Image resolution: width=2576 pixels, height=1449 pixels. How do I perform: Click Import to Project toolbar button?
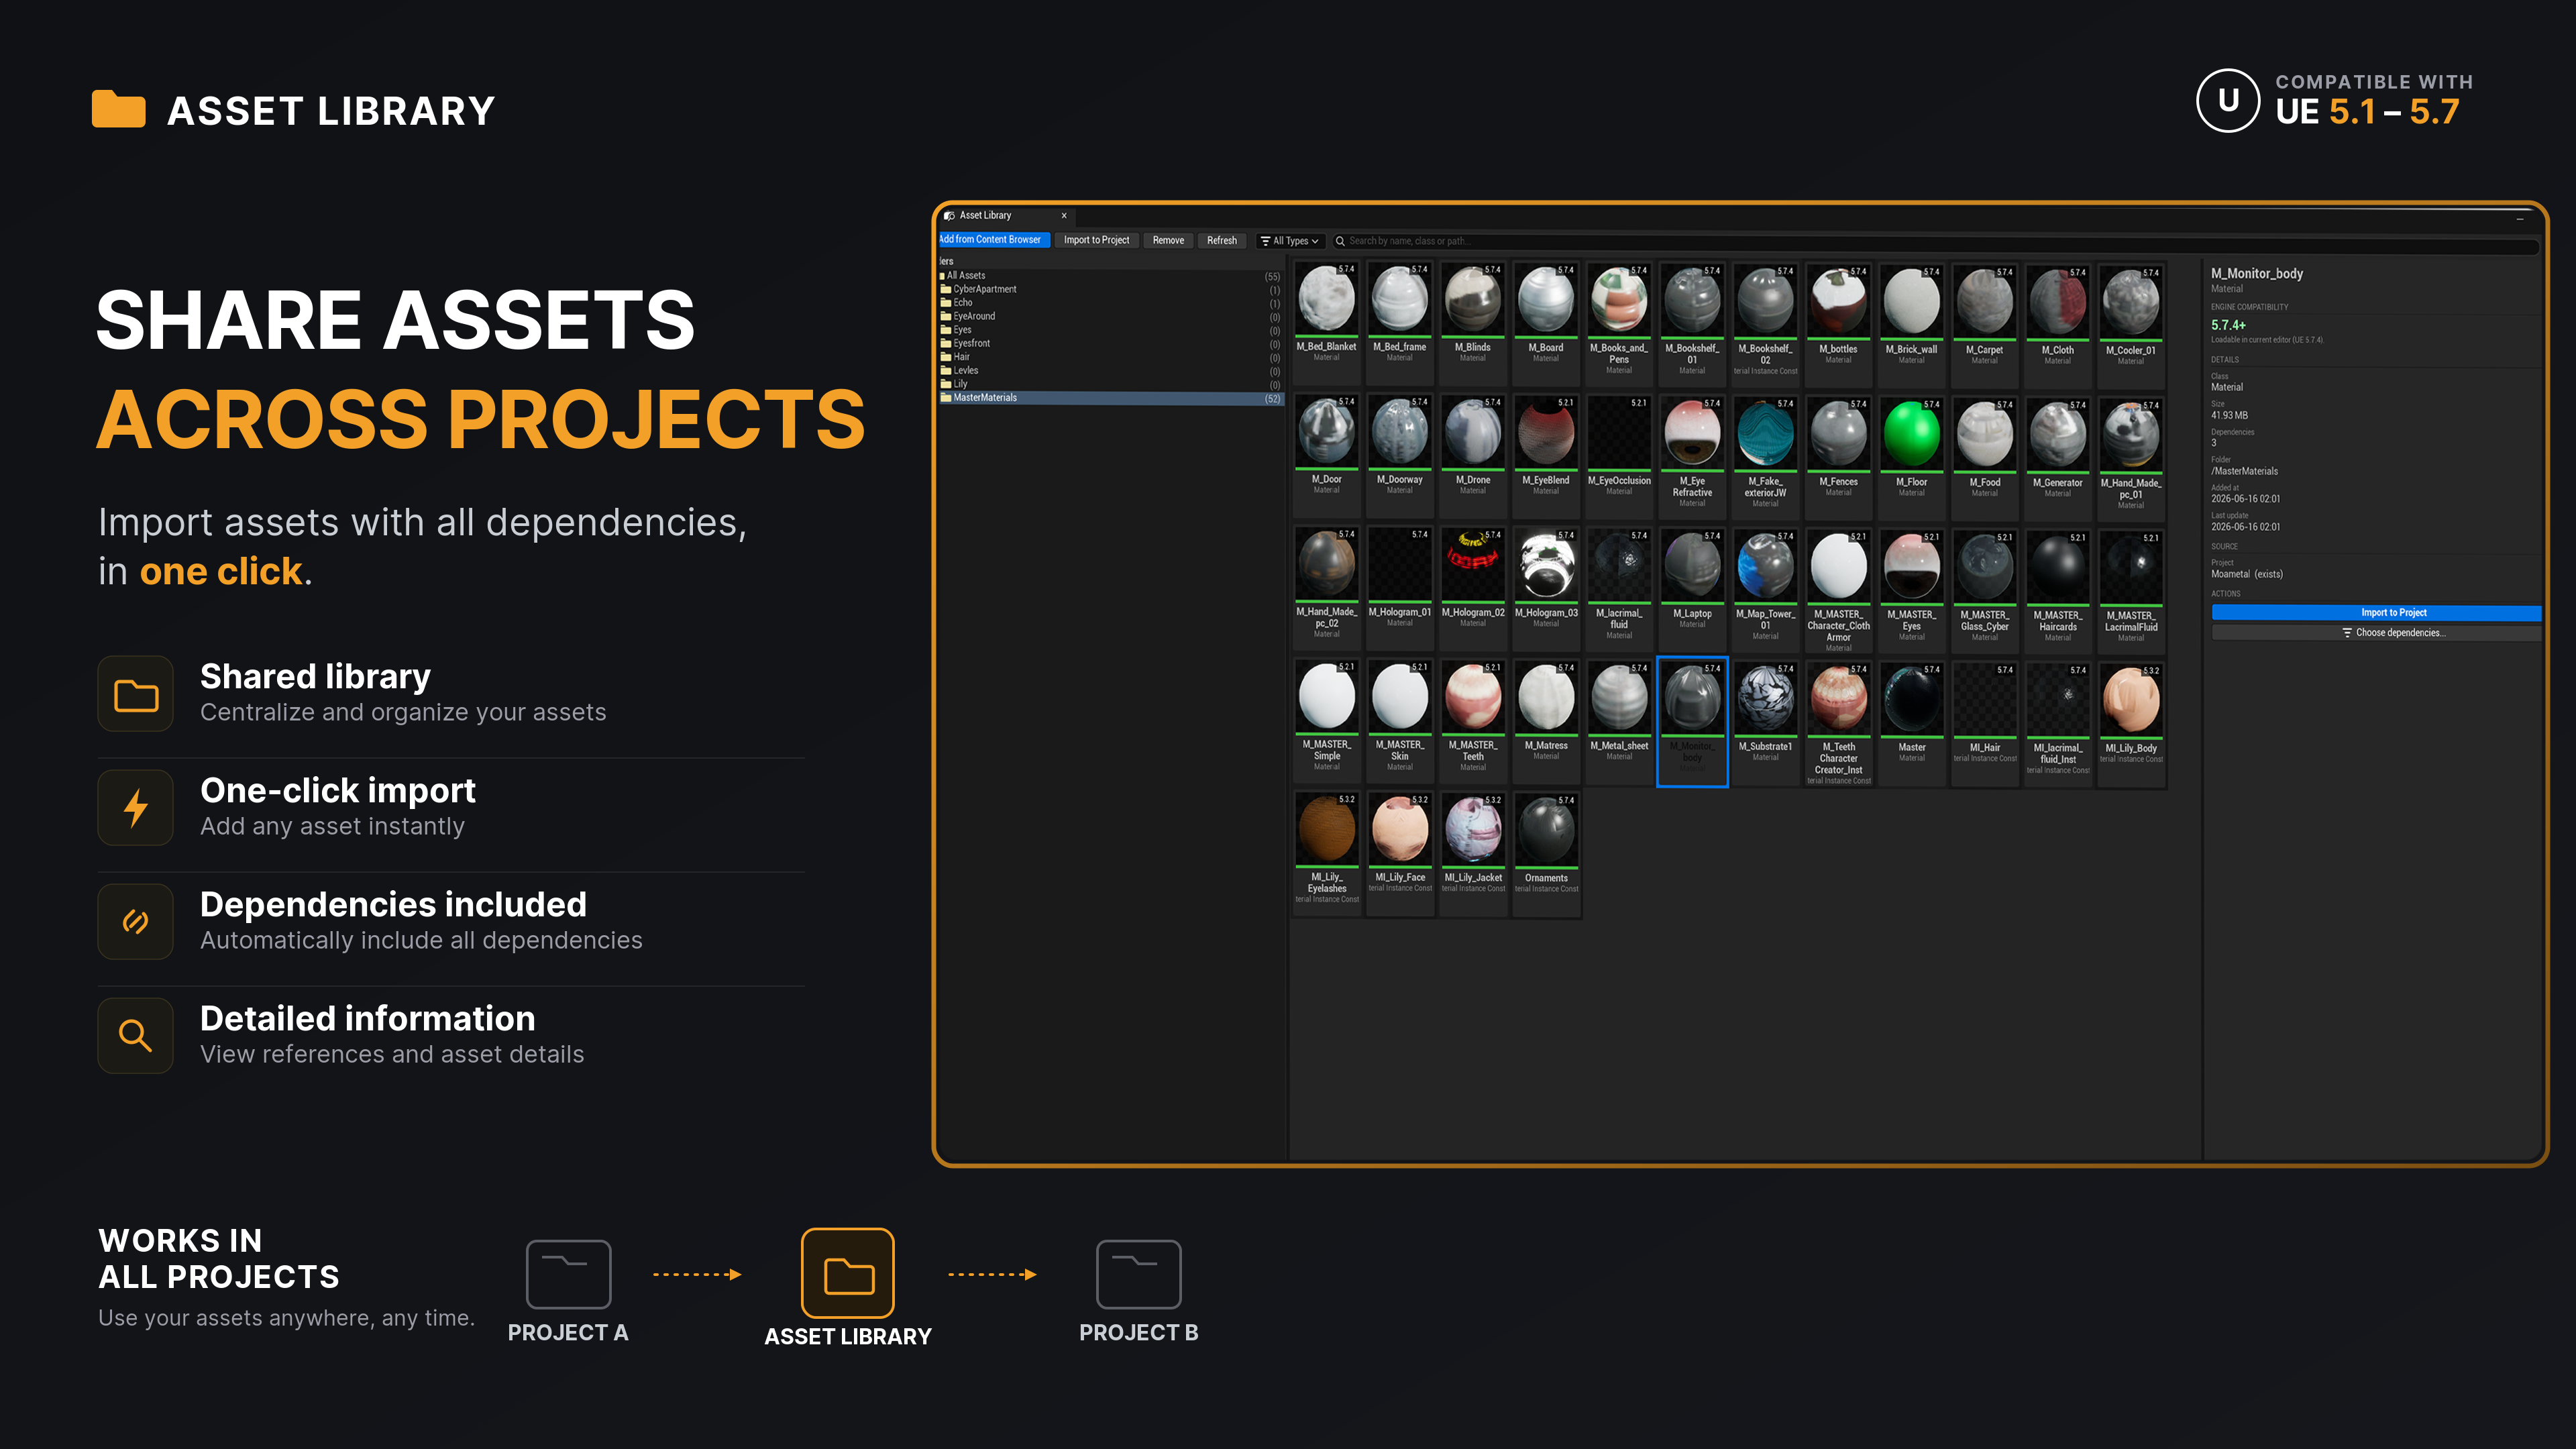[1096, 240]
